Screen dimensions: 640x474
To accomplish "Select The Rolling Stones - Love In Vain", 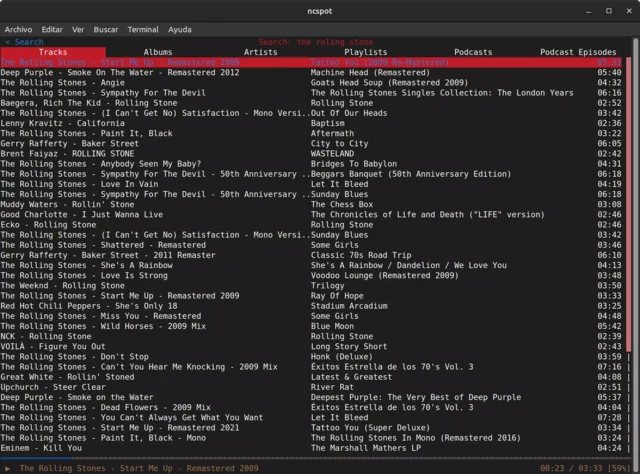I will [x=311, y=184].
